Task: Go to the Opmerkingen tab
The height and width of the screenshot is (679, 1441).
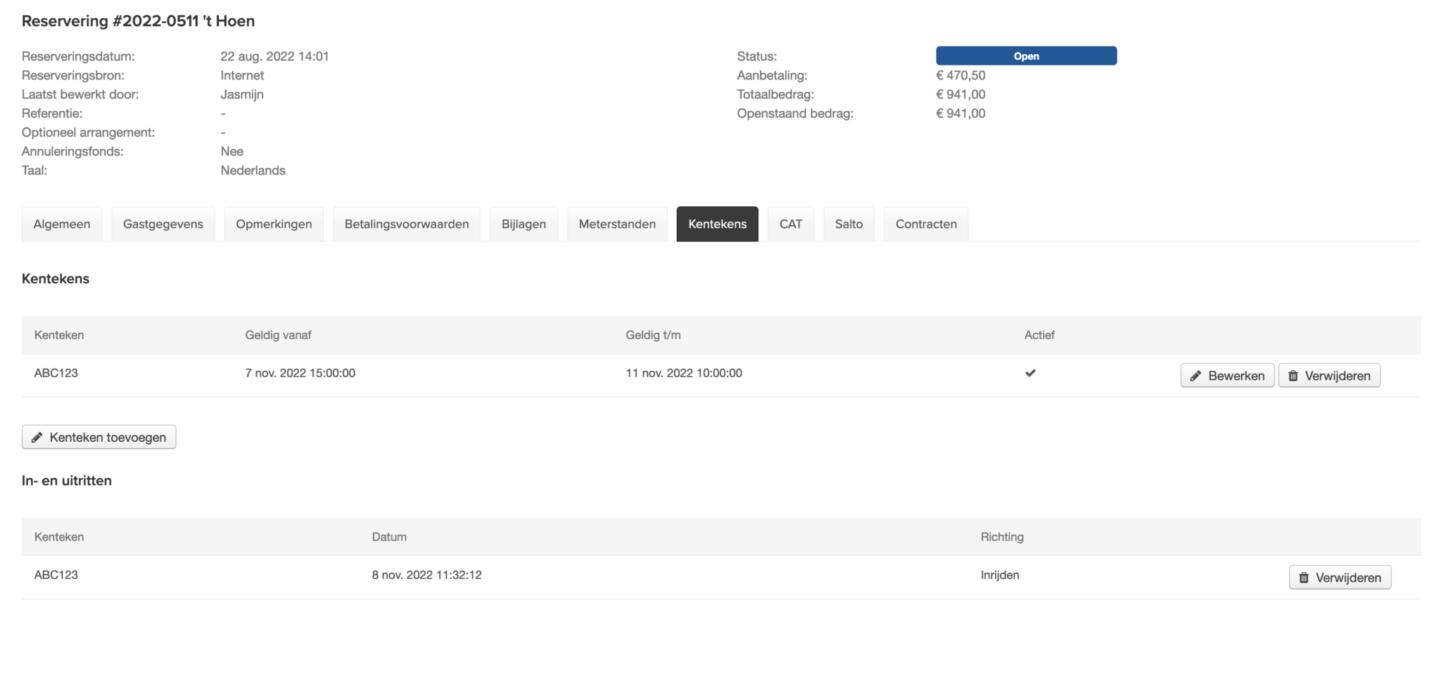Action: pyautogui.click(x=274, y=224)
